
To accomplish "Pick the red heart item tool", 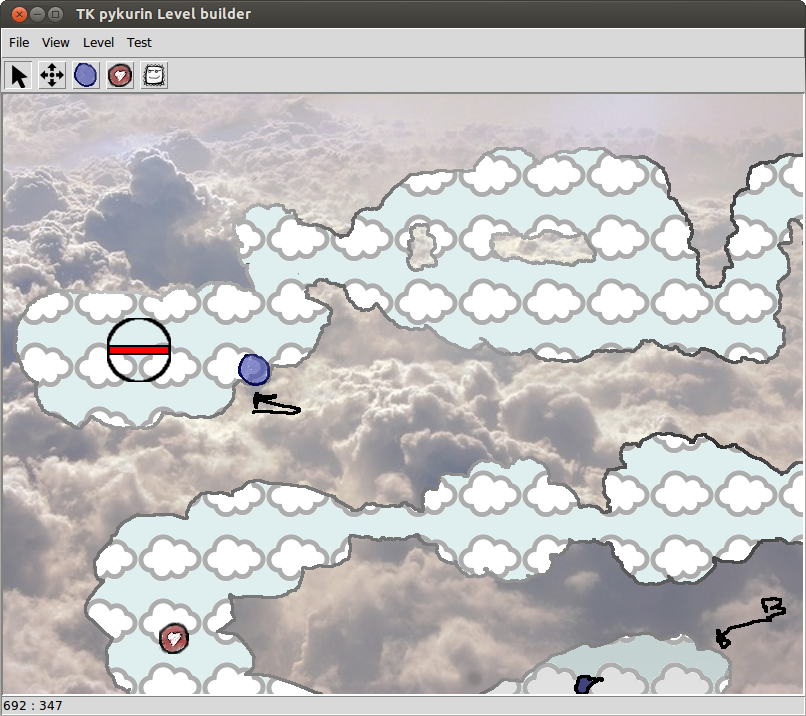I will (120, 76).
